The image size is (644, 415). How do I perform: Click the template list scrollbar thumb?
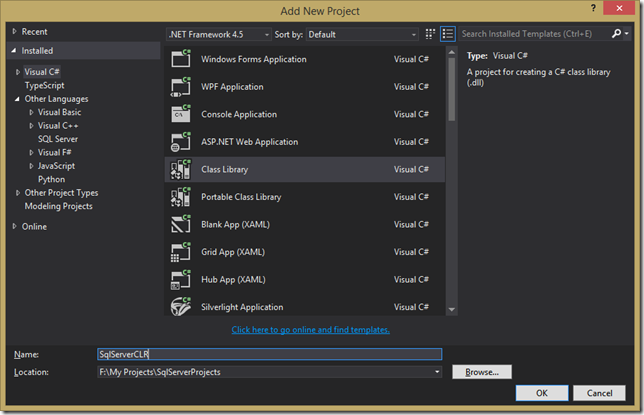[452, 89]
